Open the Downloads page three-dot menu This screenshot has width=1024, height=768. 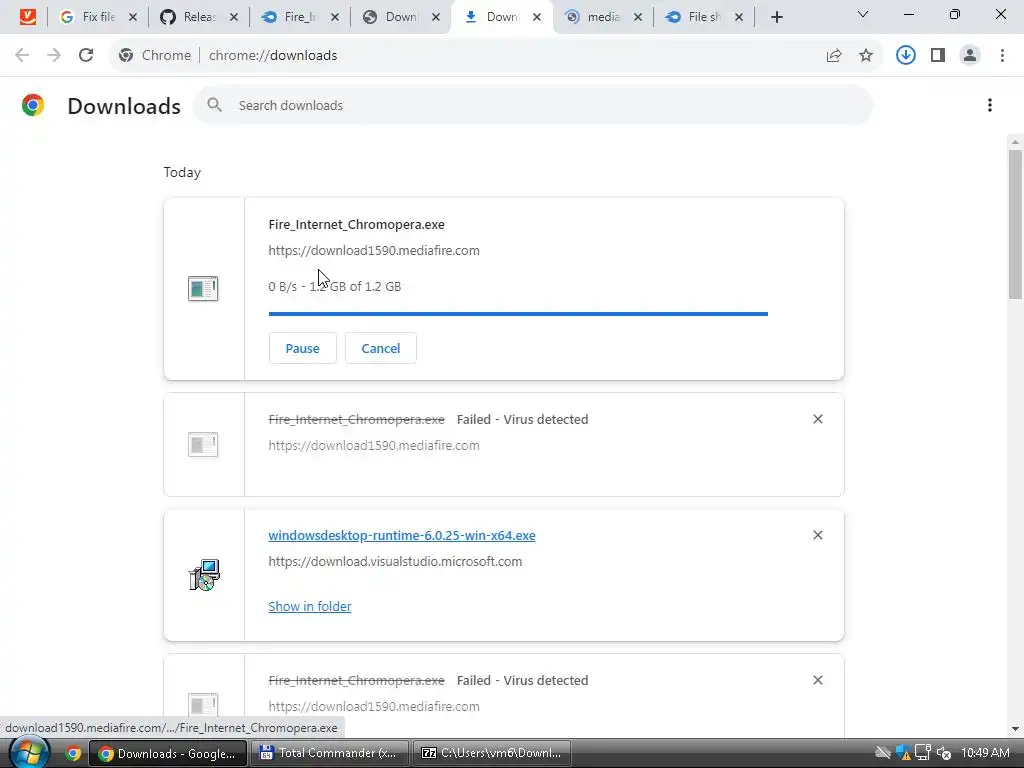[x=990, y=105]
